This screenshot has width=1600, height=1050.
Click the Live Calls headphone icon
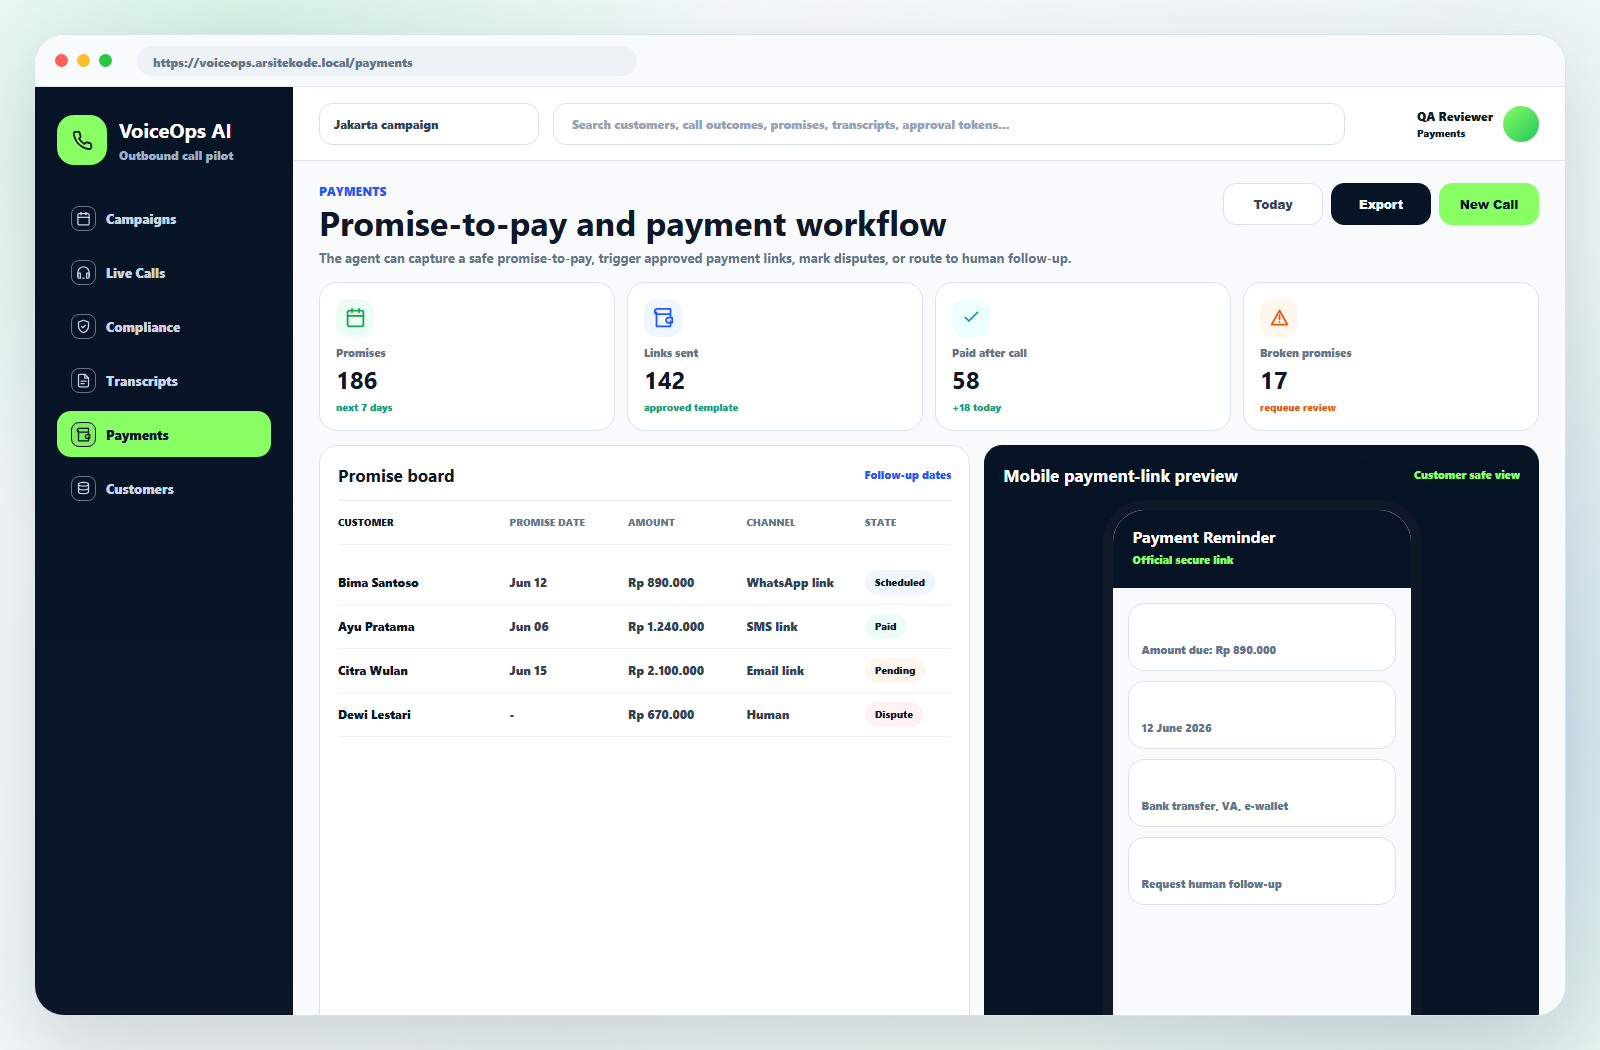tap(84, 273)
